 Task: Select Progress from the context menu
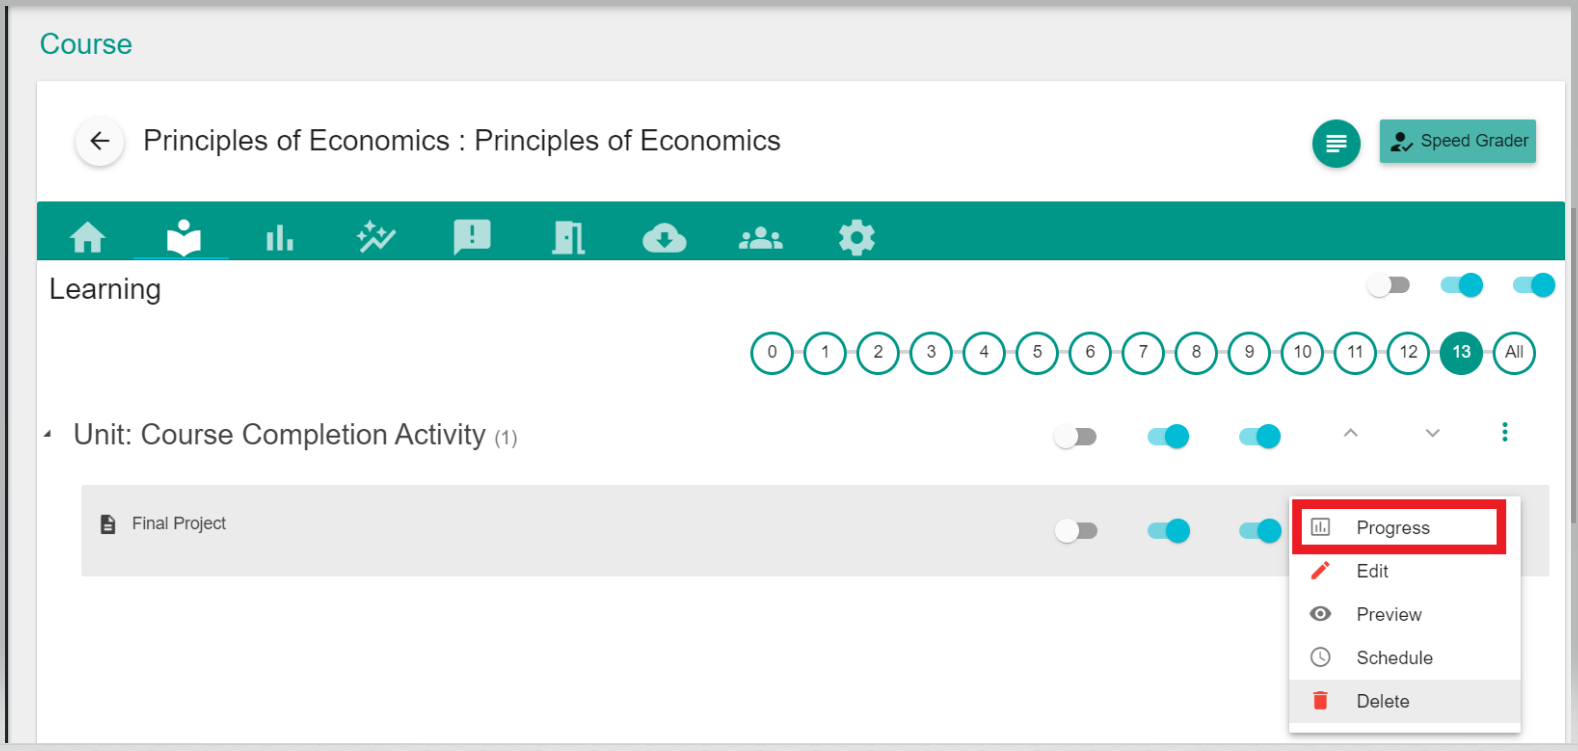(1393, 528)
